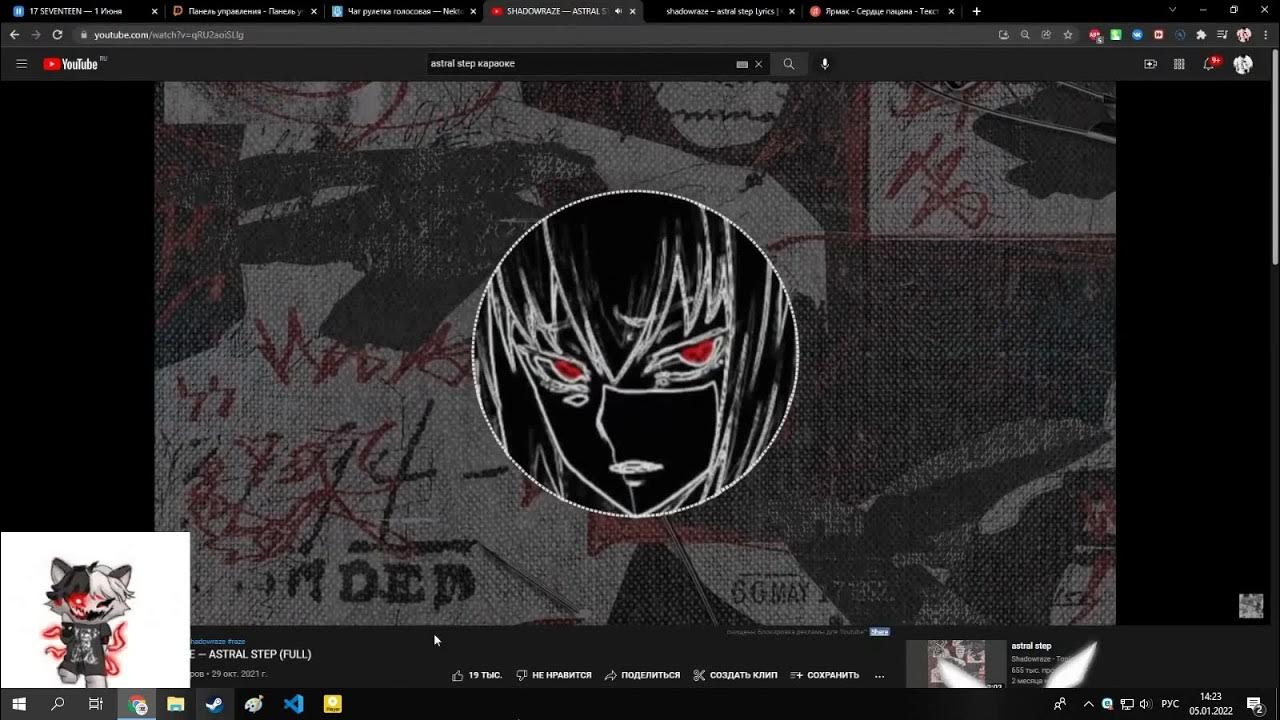Open YouTube create video icon
The height and width of the screenshot is (720, 1280).
pos(1150,64)
